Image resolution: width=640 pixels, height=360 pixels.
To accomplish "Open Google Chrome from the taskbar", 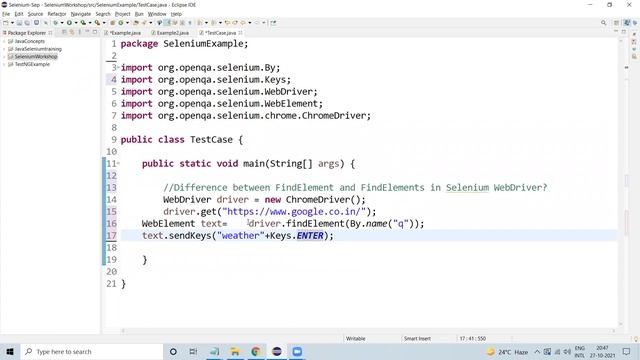I will pyautogui.click(x=256, y=351).
